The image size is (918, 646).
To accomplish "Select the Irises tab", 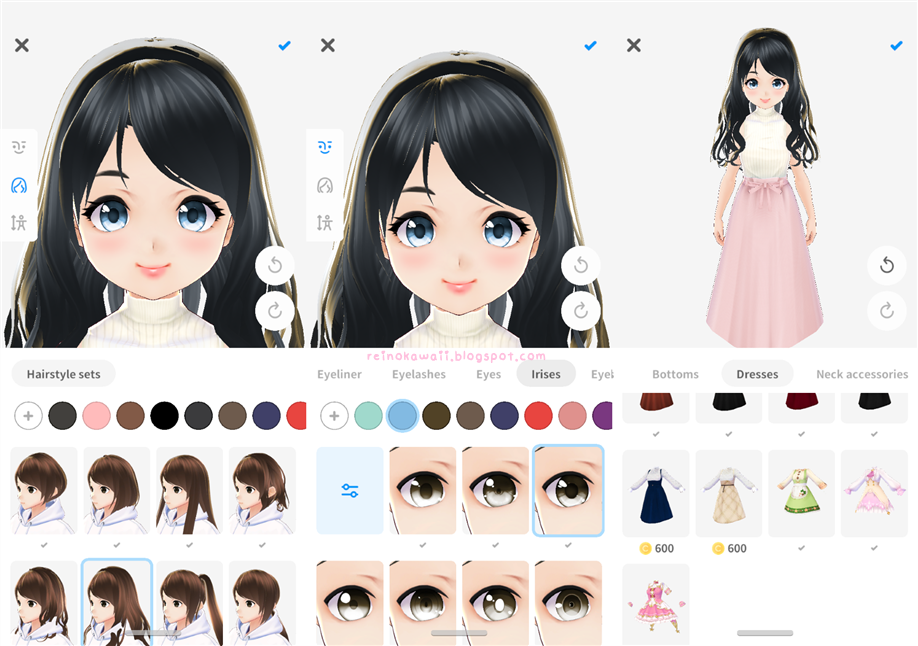I will (x=546, y=374).
